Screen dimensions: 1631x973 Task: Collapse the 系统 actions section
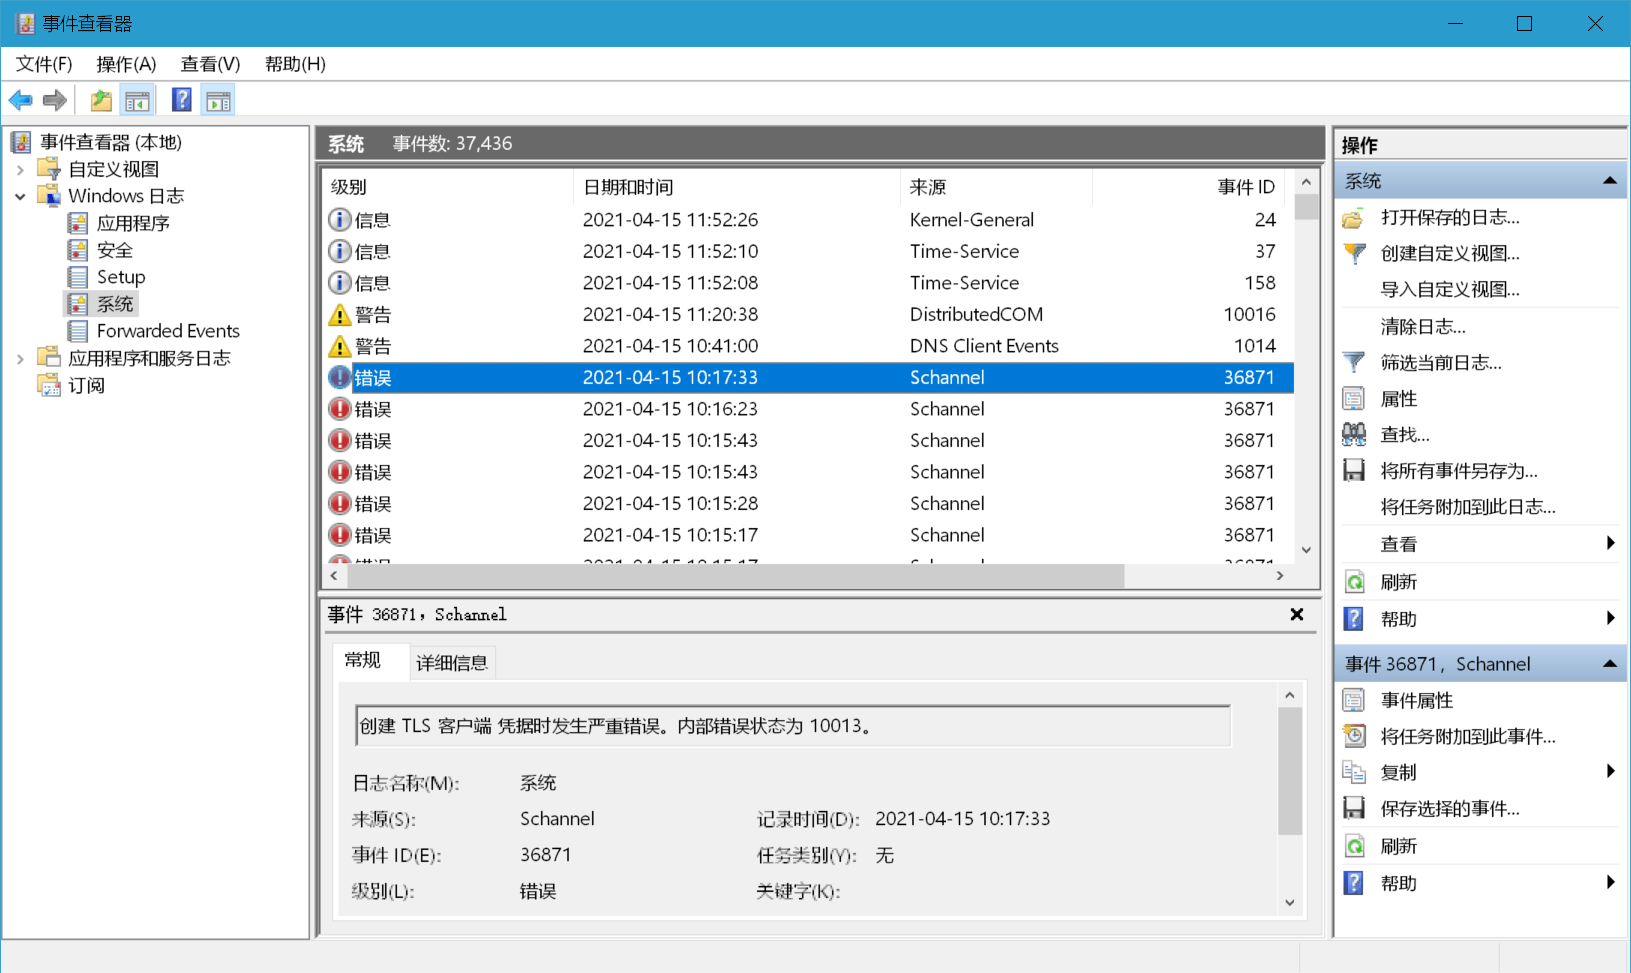click(1611, 180)
